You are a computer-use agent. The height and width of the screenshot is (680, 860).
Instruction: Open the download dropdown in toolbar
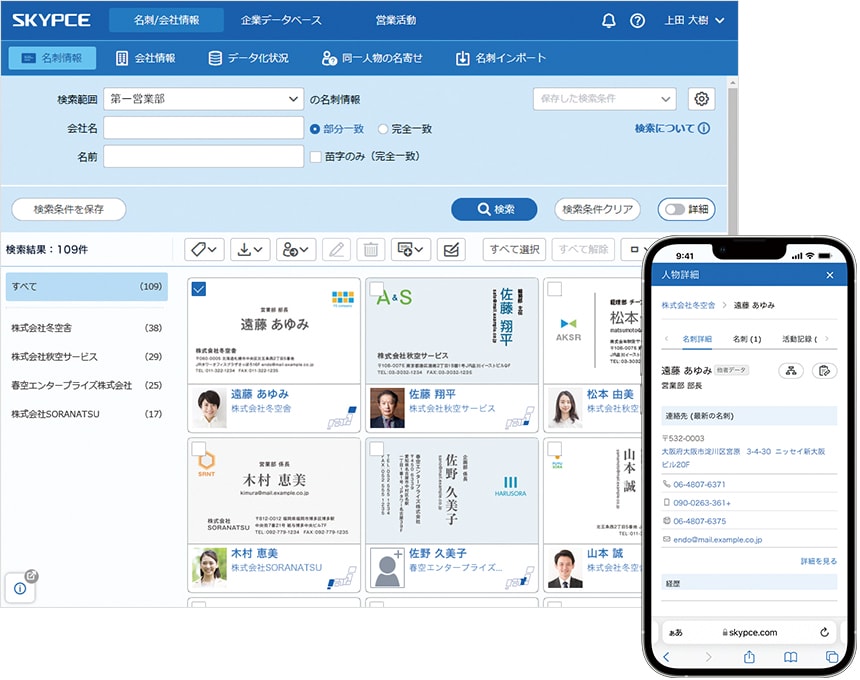(250, 250)
